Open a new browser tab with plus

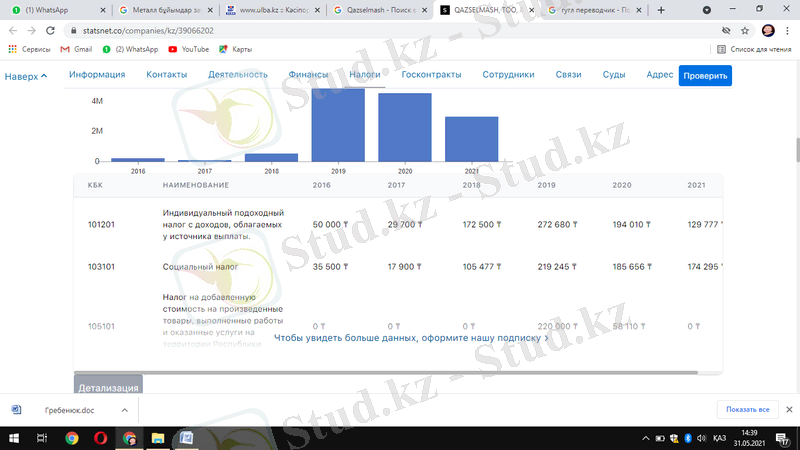661,10
